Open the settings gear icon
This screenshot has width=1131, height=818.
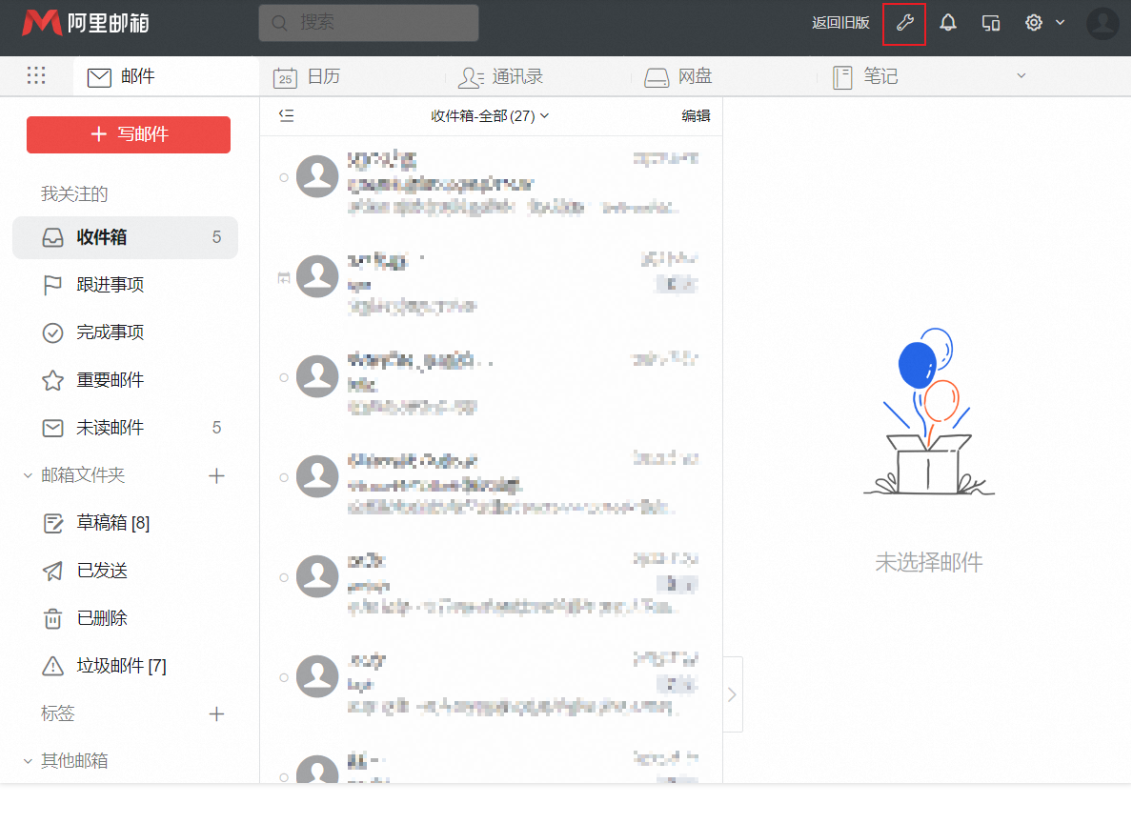[x=1034, y=23]
